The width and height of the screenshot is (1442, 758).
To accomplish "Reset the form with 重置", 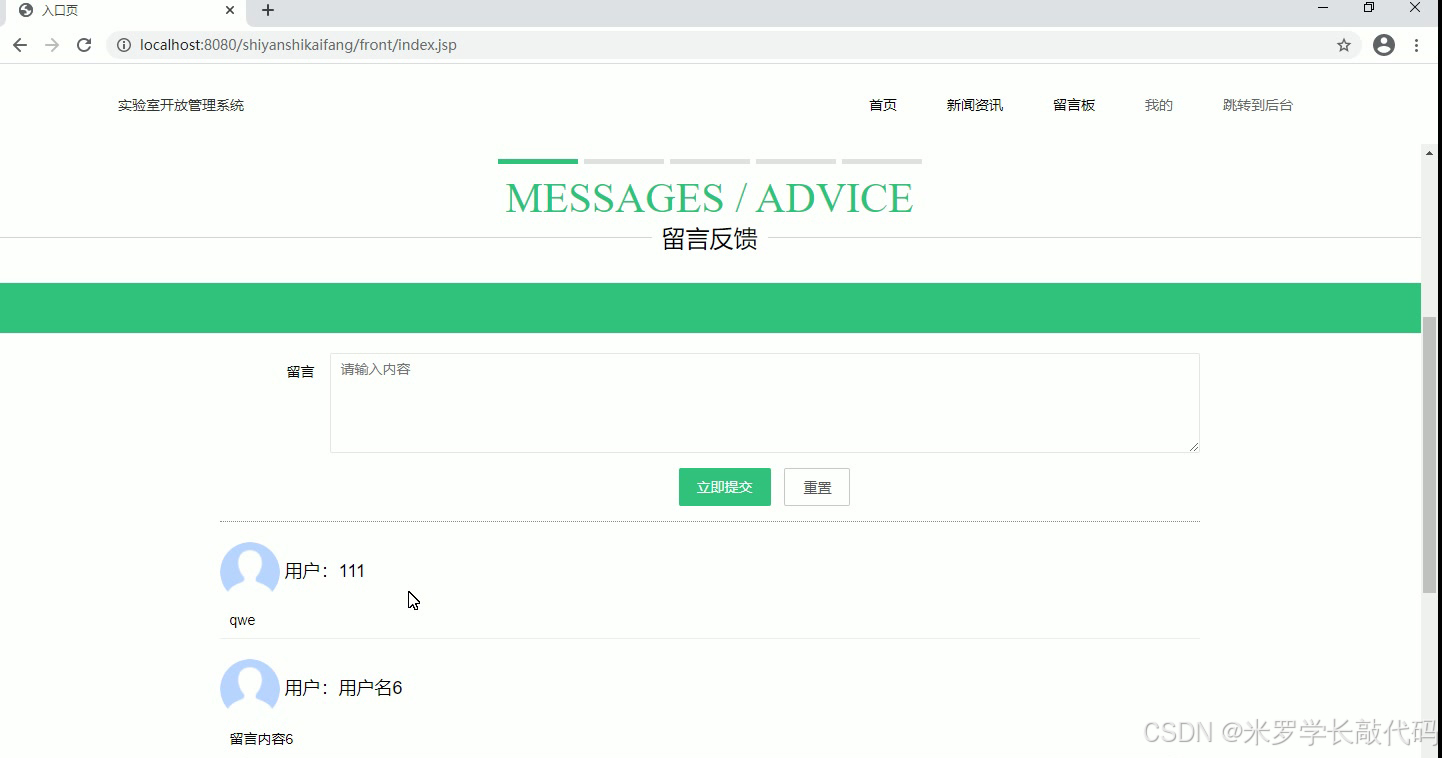I will pos(816,487).
